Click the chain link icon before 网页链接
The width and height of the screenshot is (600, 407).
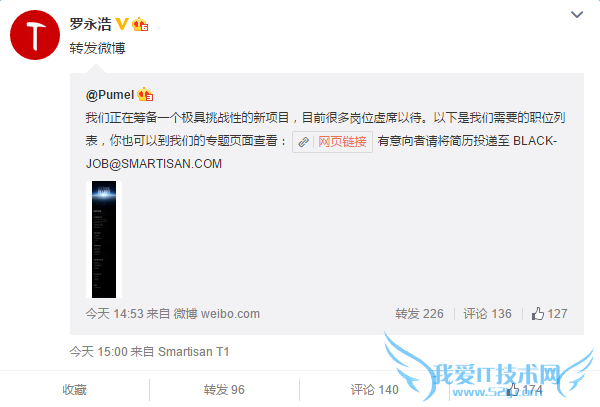click(303, 142)
